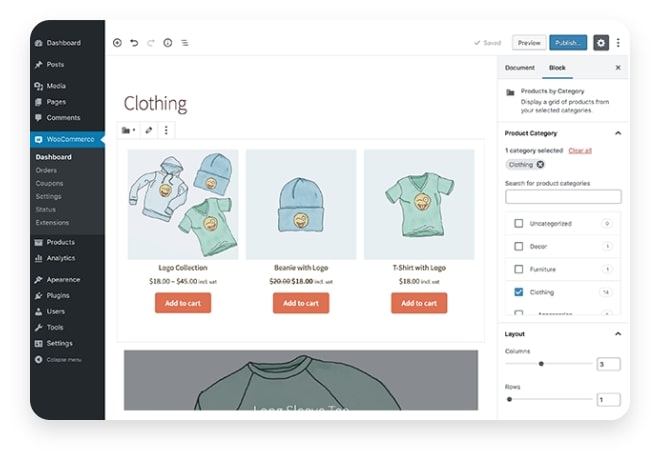Click the Publish button
660x460 pixels.
pyautogui.click(x=568, y=43)
